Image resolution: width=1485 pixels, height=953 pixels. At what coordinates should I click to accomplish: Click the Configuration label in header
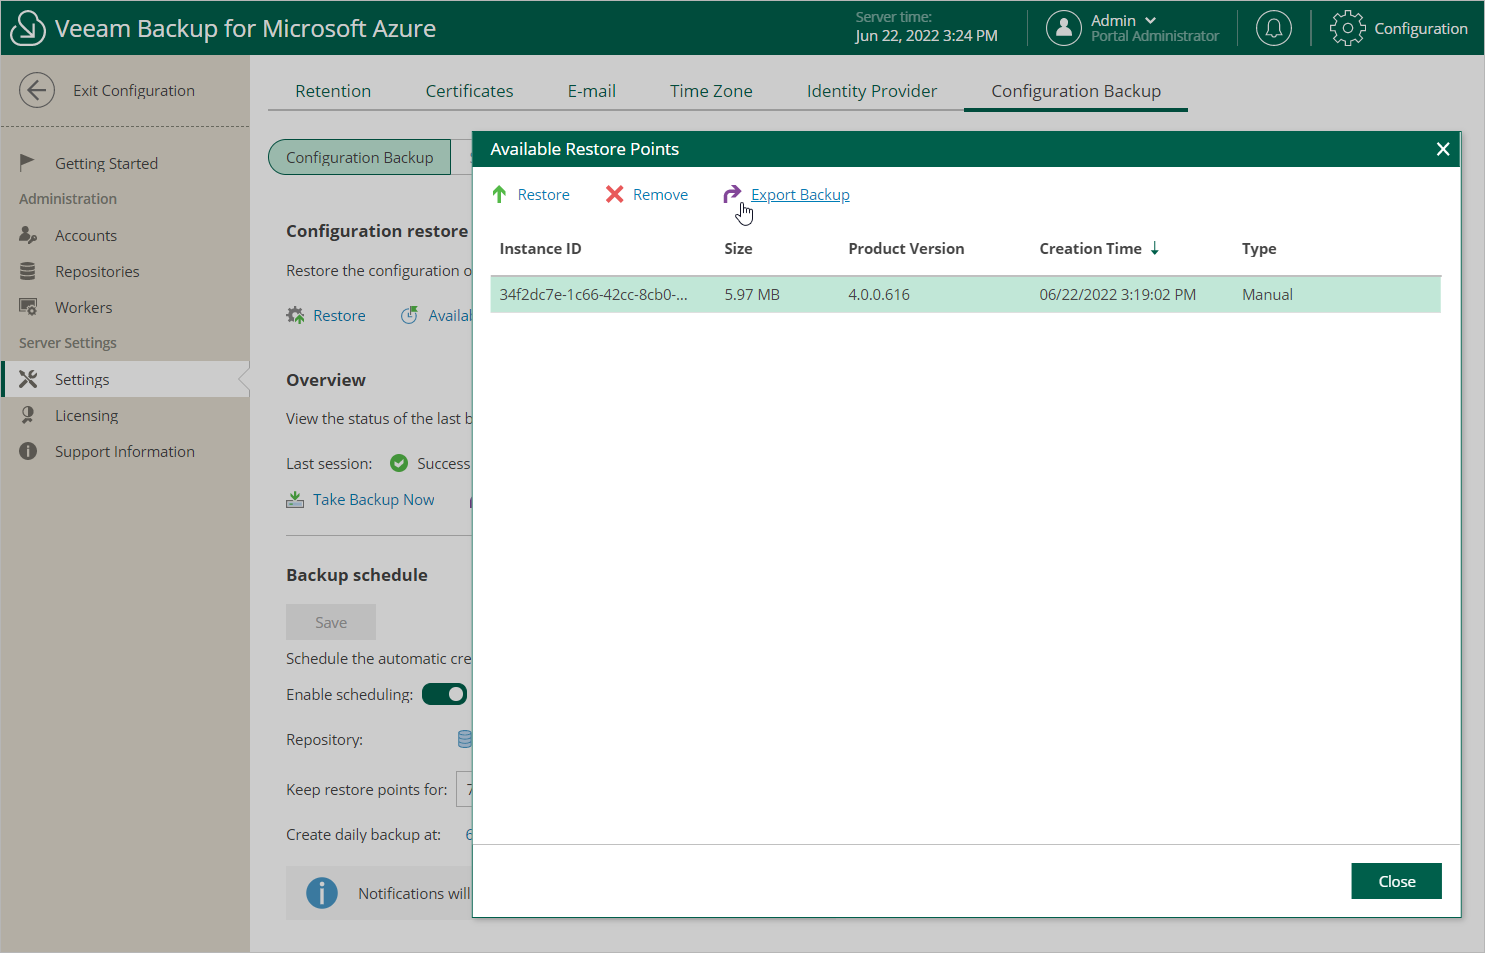click(x=1420, y=28)
